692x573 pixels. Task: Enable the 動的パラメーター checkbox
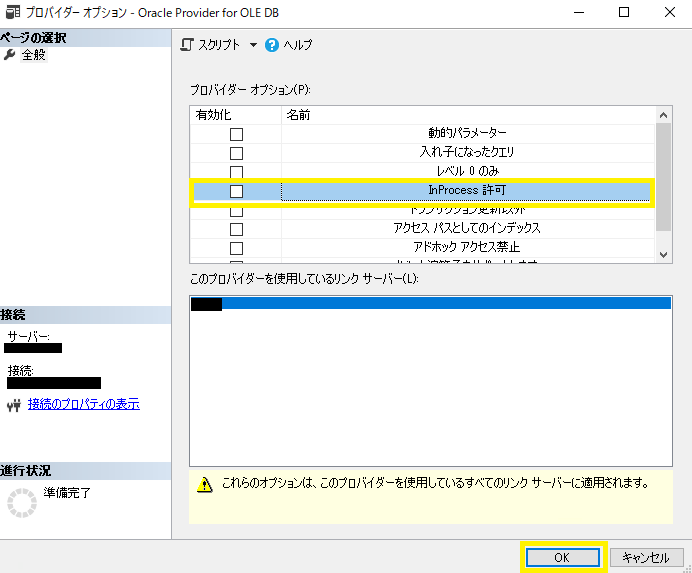coord(237,134)
